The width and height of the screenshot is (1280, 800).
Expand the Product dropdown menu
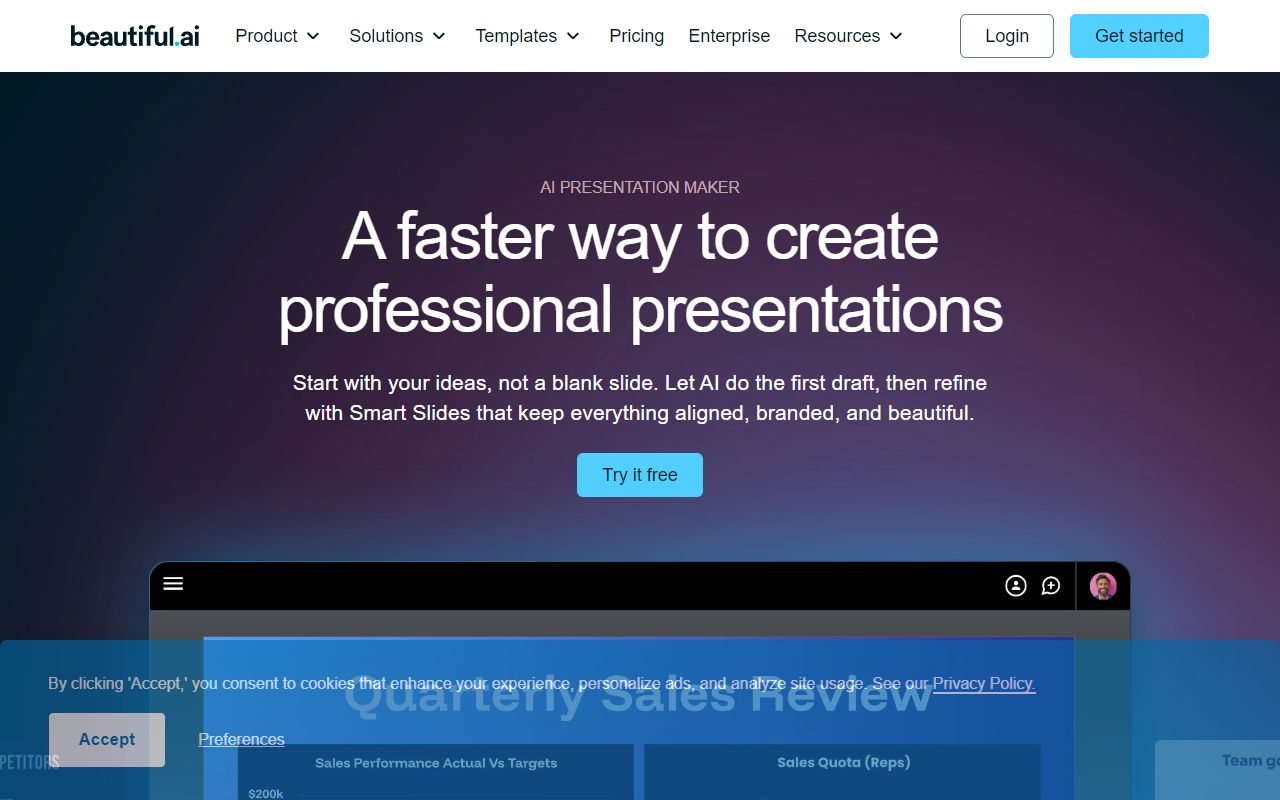point(277,36)
